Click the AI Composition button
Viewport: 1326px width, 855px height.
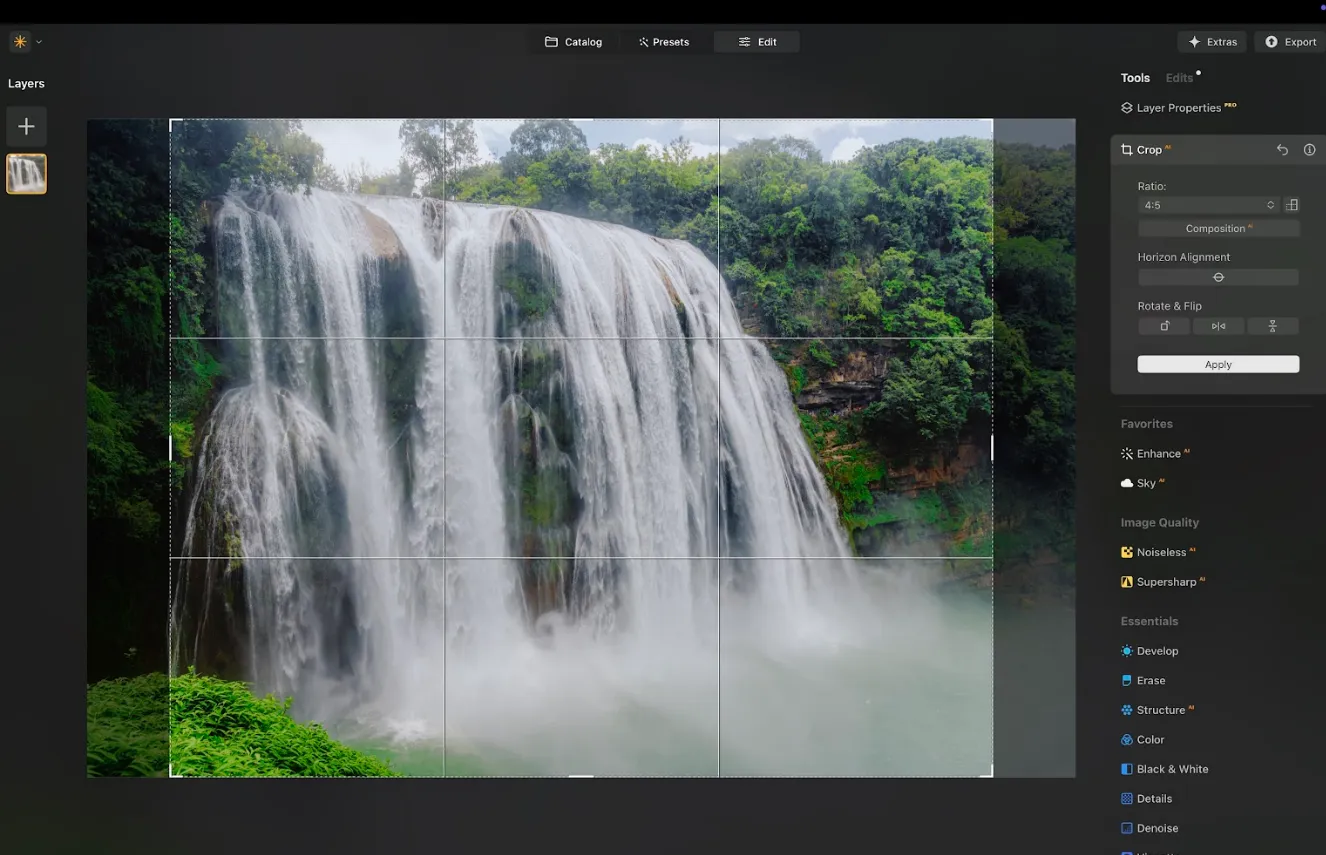pos(1218,229)
